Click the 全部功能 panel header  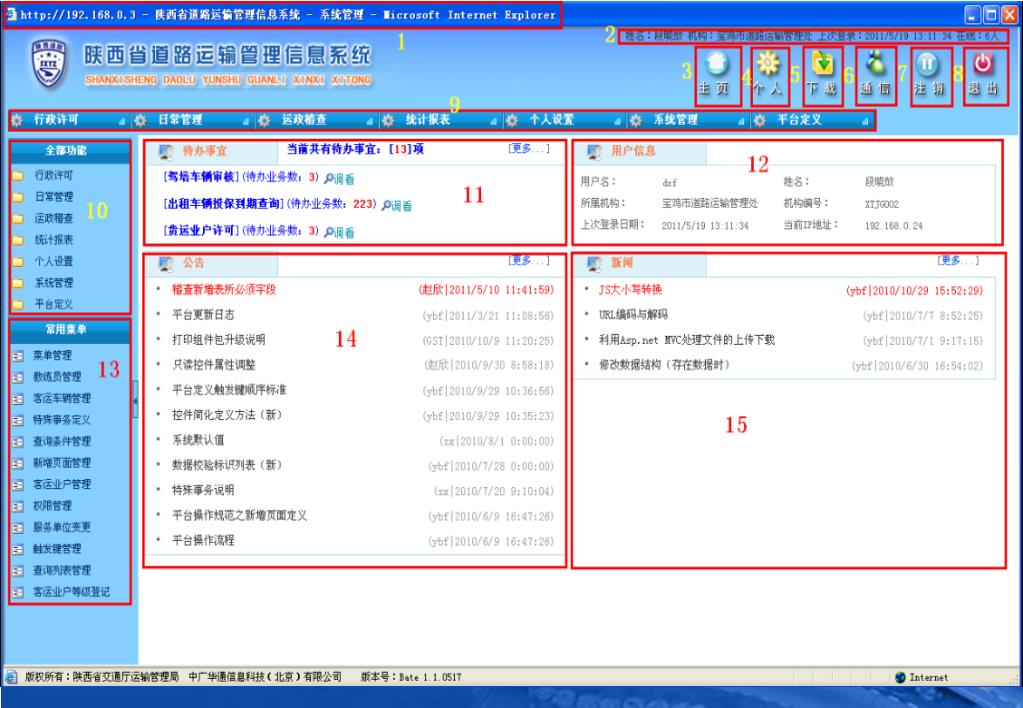click(70, 151)
